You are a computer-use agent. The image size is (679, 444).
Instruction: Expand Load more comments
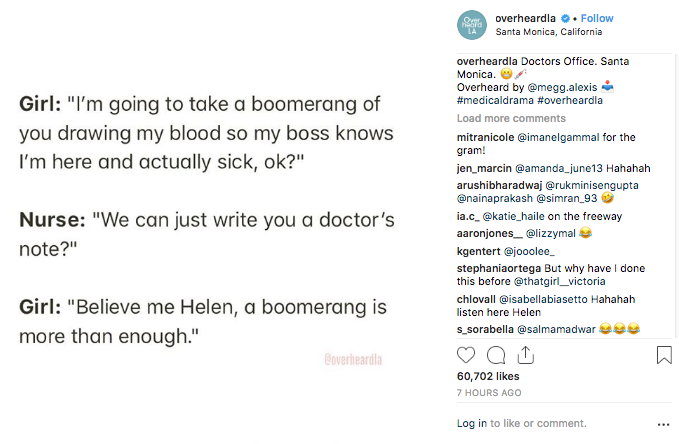tap(511, 118)
